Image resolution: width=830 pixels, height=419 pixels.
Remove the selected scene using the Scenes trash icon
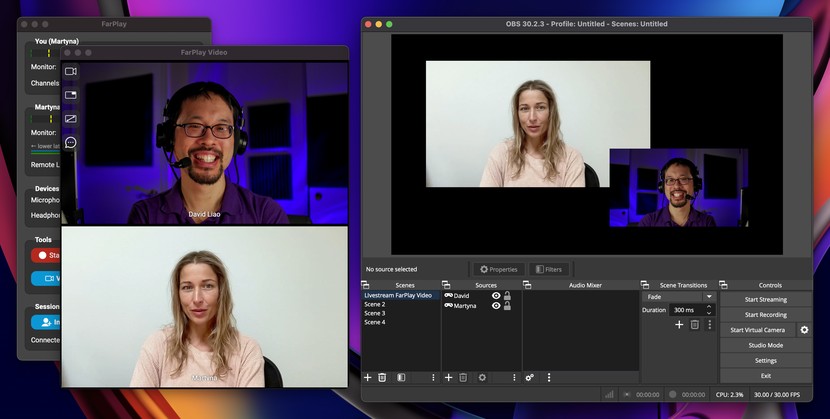click(x=382, y=377)
